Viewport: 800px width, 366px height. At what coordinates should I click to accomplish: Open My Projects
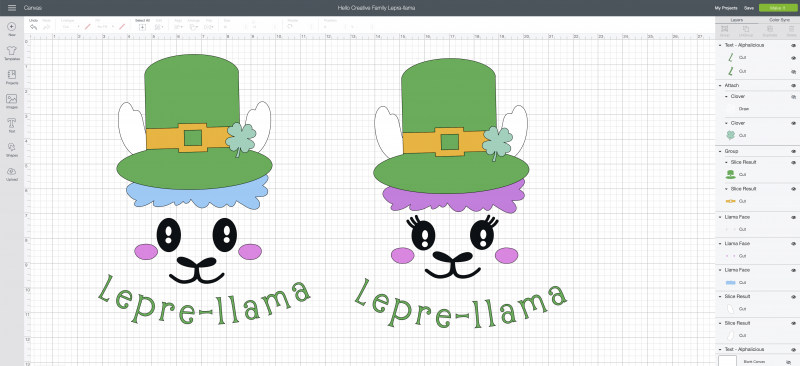coord(726,8)
